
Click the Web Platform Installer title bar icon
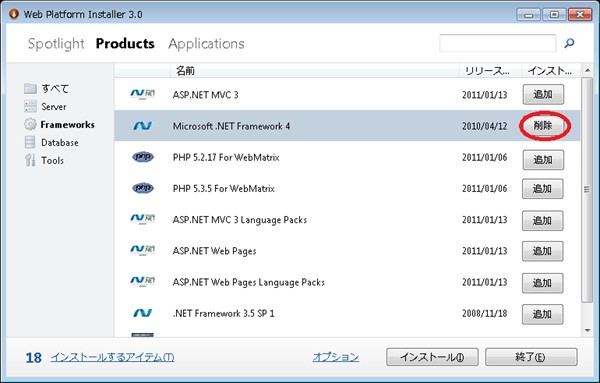click(x=14, y=14)
